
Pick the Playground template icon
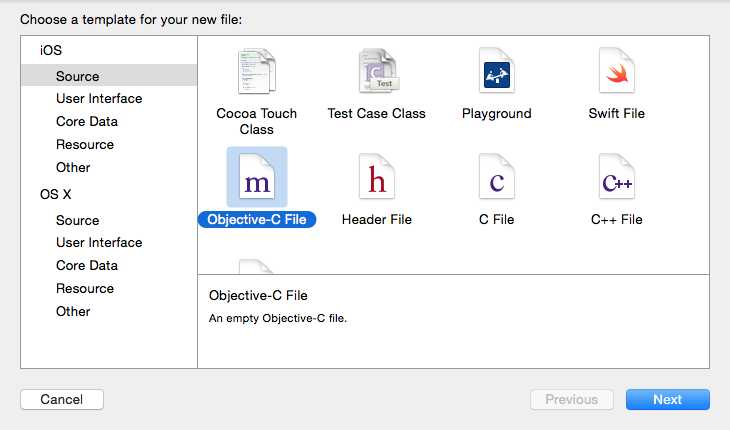coord(497,71)
